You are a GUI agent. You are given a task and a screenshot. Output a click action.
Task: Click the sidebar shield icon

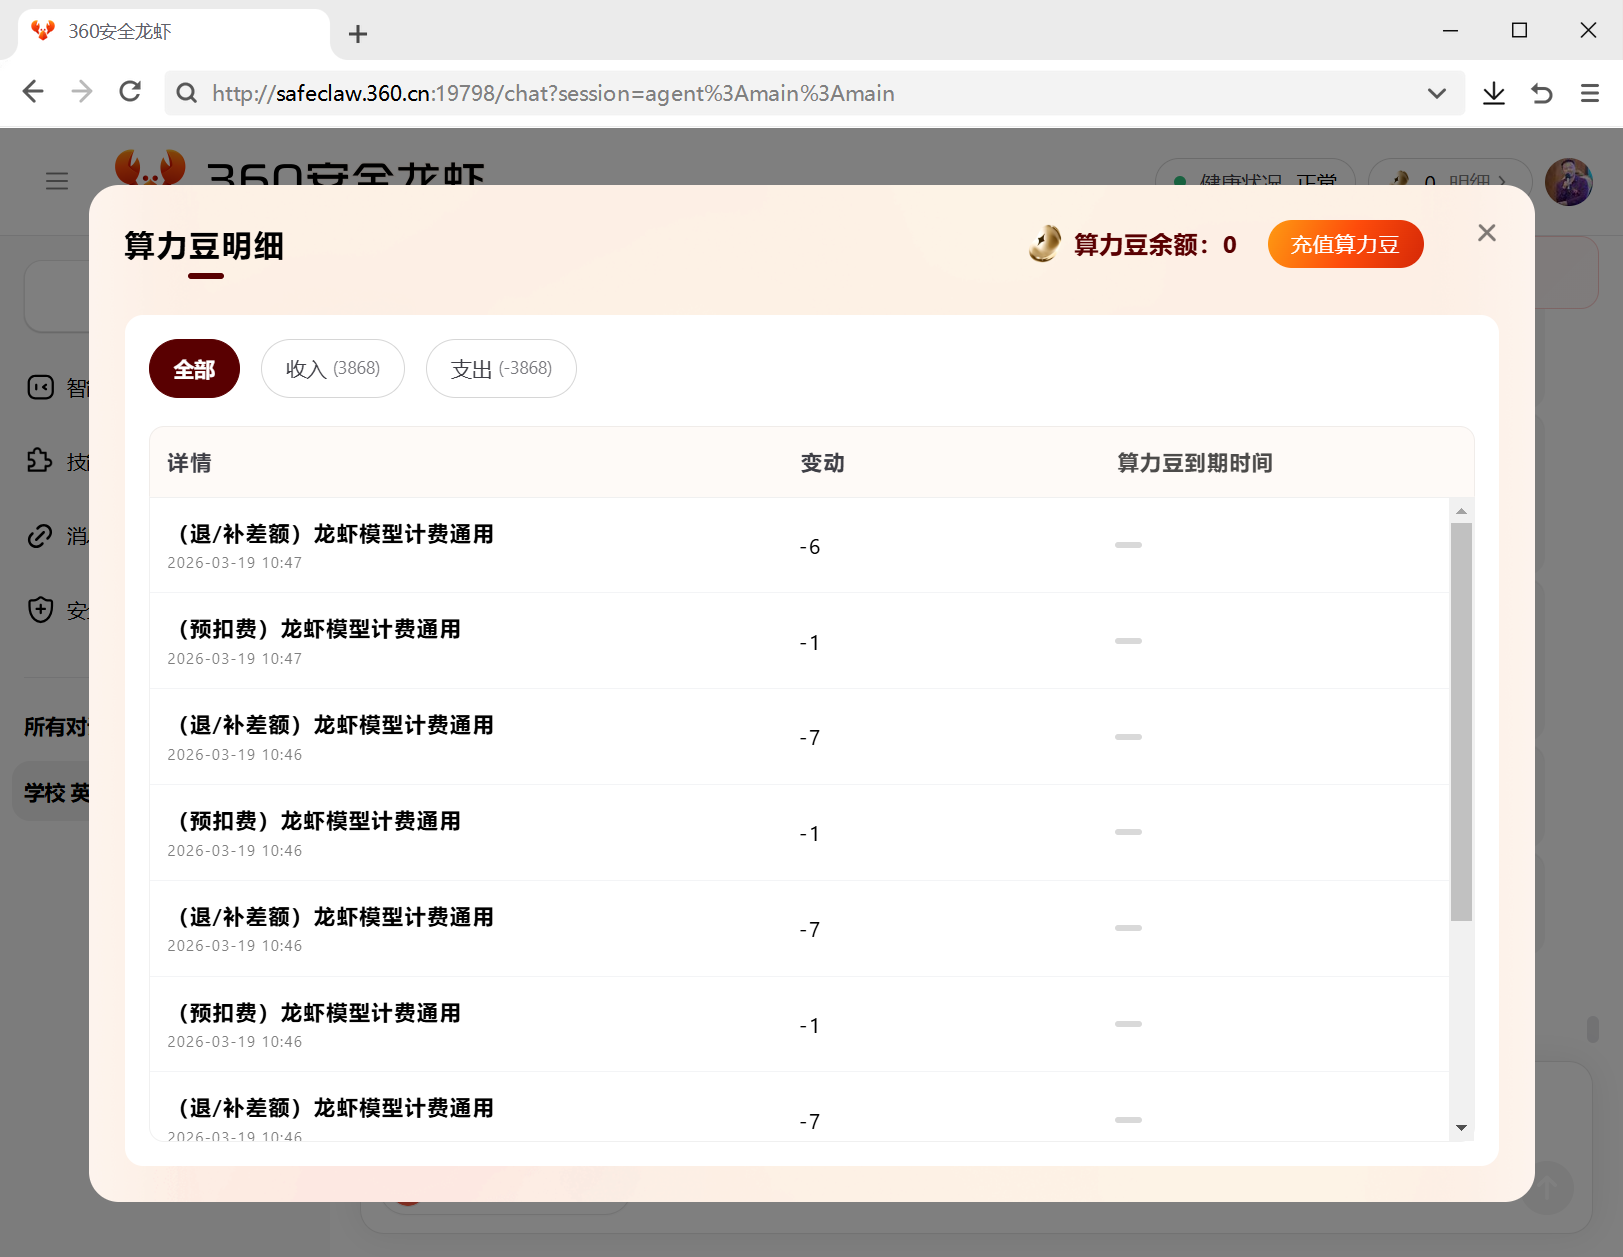tap(41, 609)
